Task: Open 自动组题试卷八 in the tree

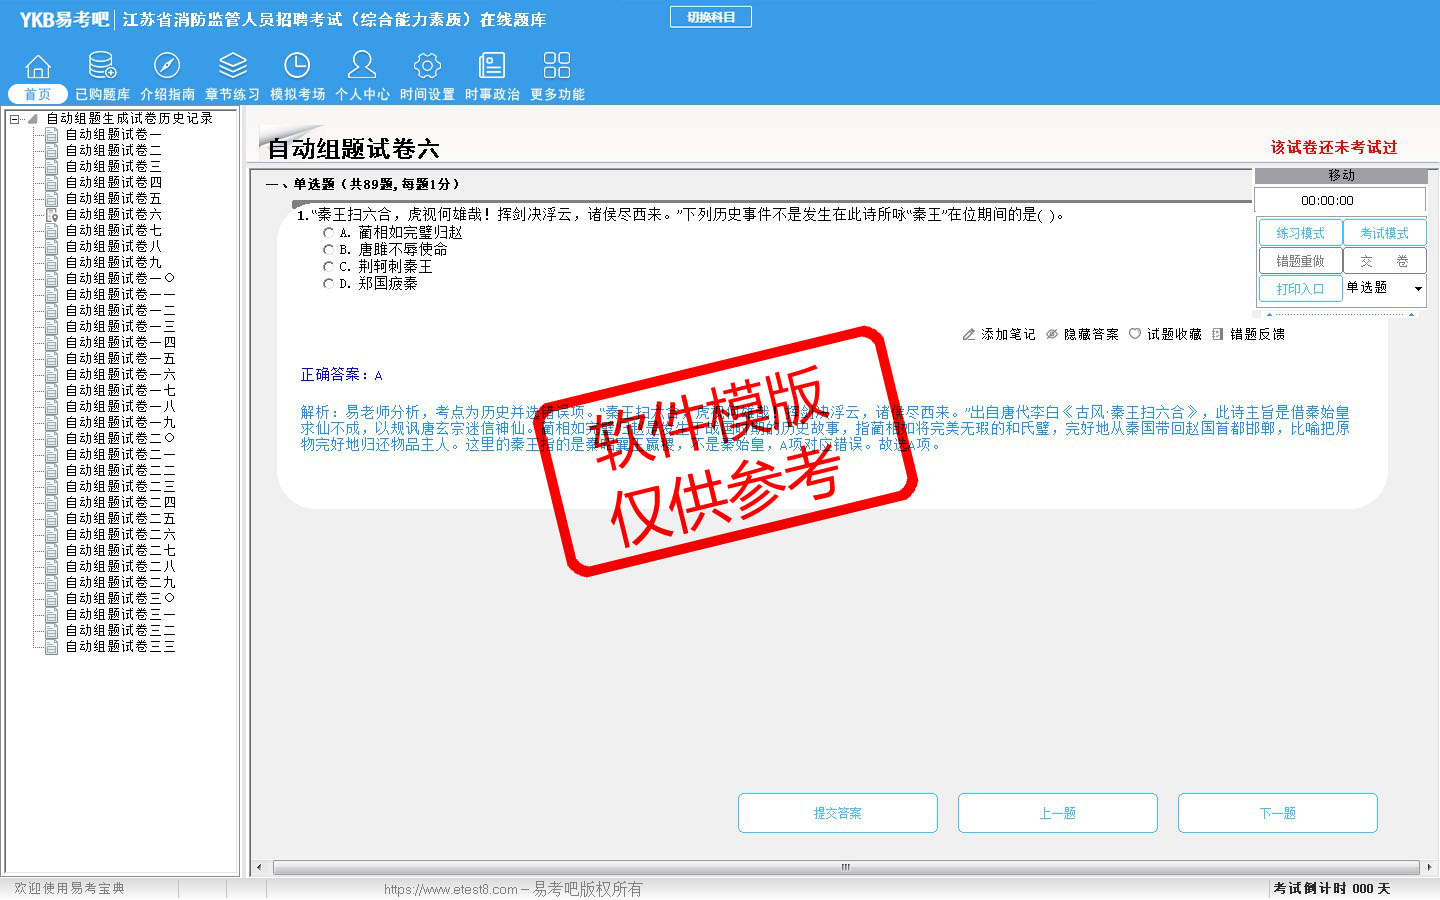Action: (113, 246)
